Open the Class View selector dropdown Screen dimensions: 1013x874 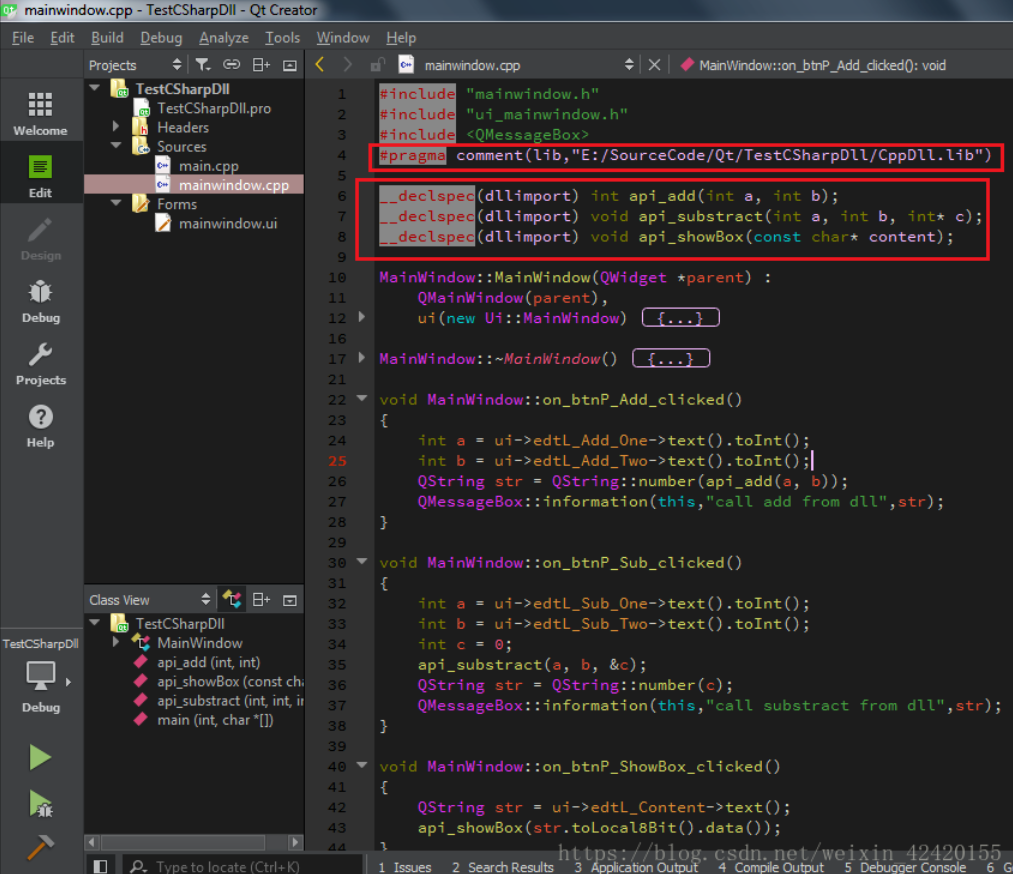[149, 600]
